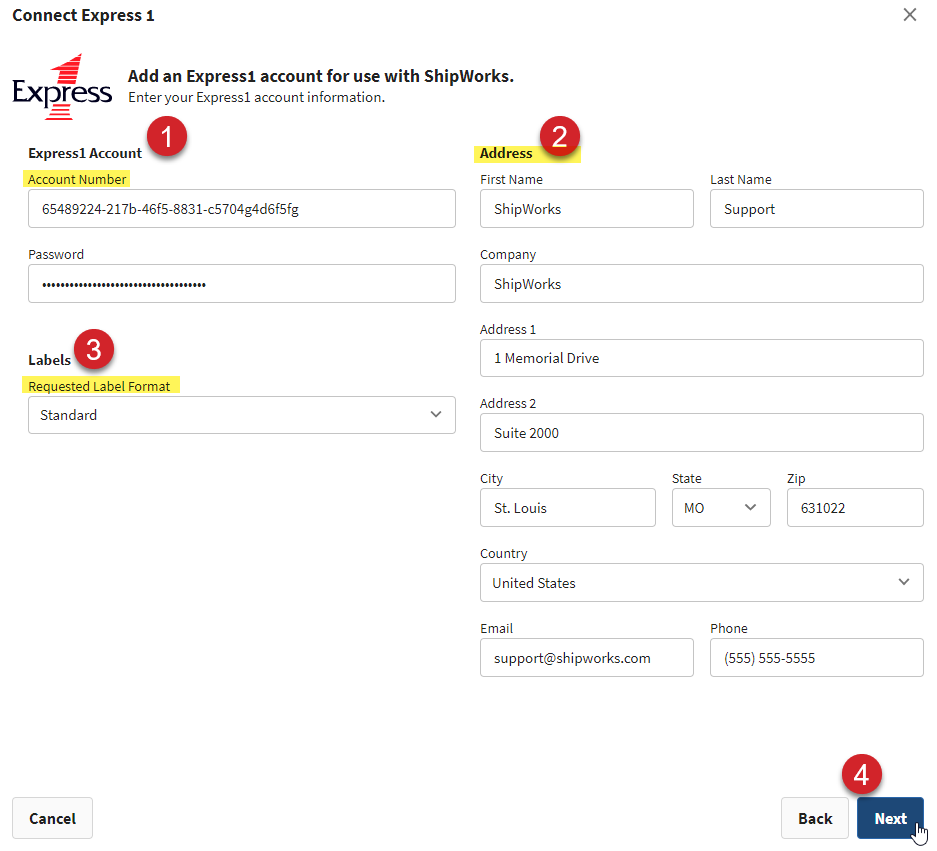The height and width of the screenshot is (851, 937).
Task: Expand the State dropdown showing MO
Action: pyautogui.click(x=721, y=508)
